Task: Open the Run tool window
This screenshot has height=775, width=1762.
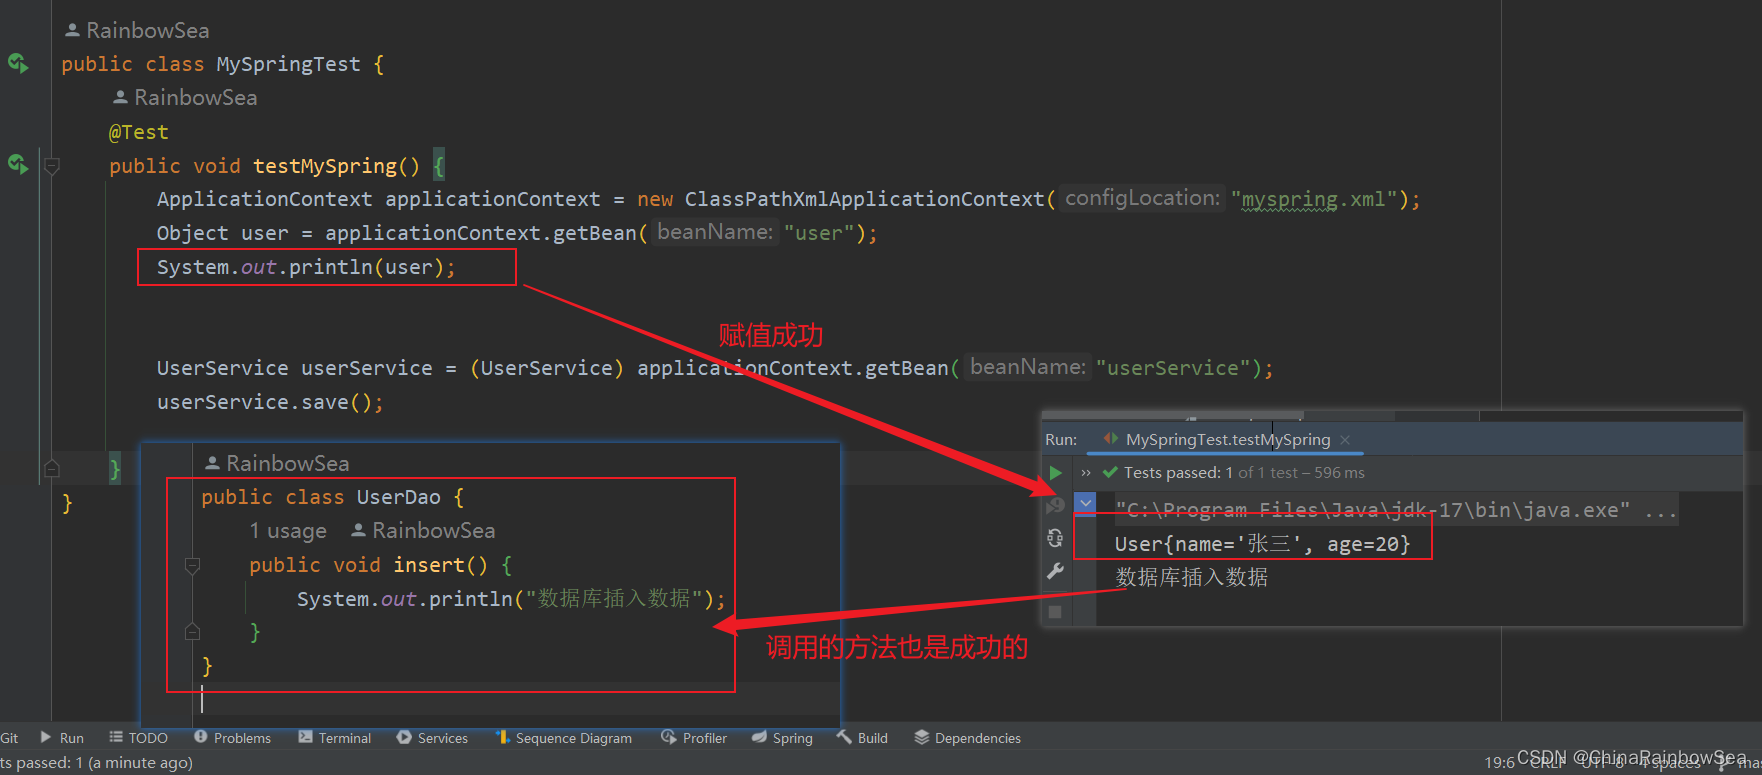Action: 61,738
